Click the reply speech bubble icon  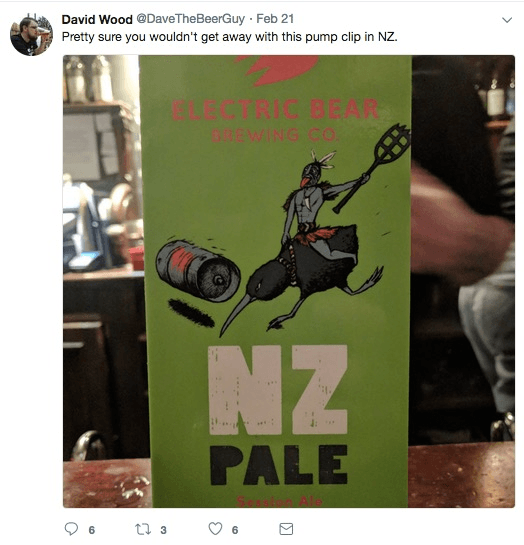point(71,529)
